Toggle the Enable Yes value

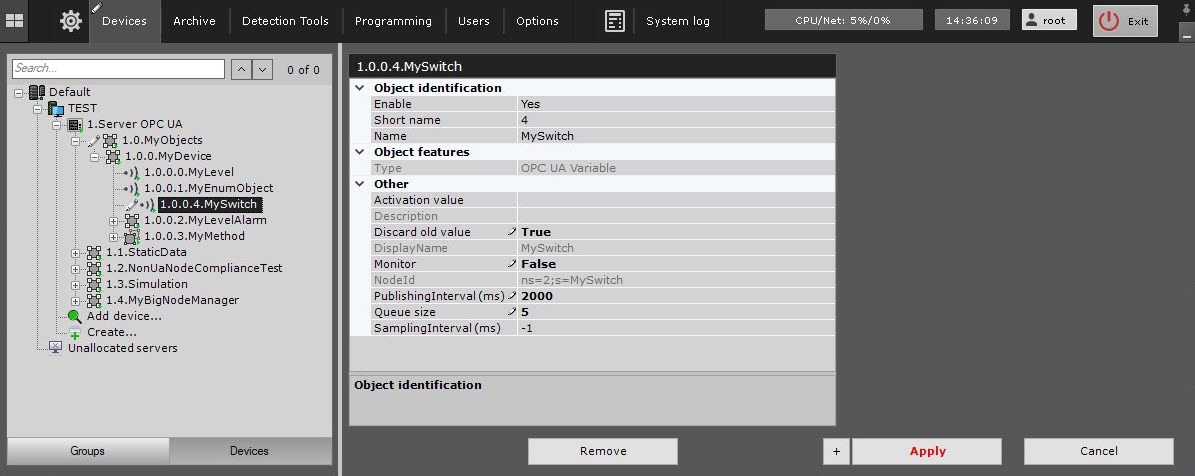(530, 104)
